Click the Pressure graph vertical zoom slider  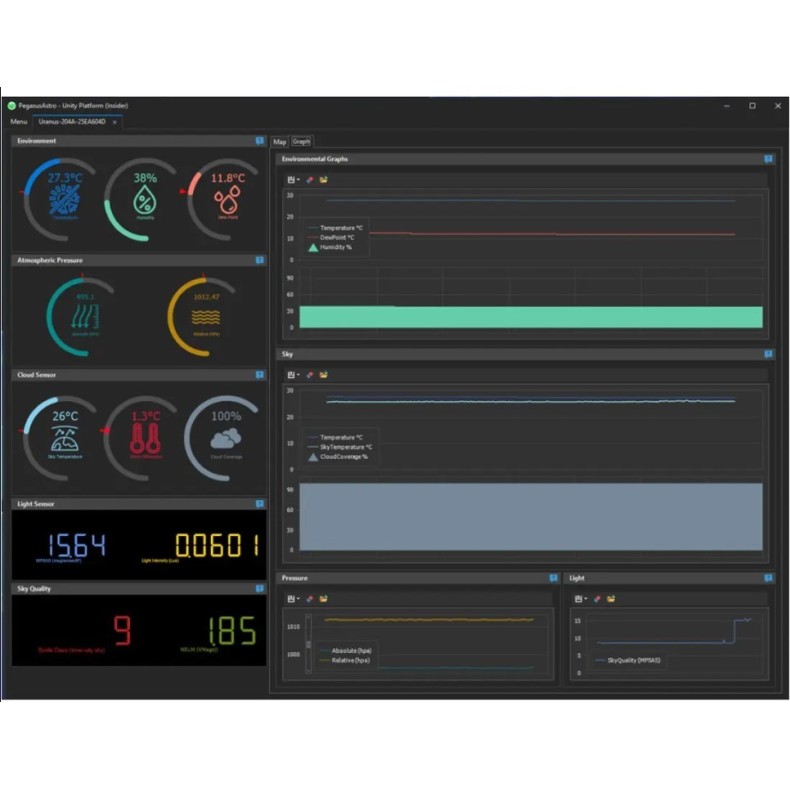click(x=309, y=640)
